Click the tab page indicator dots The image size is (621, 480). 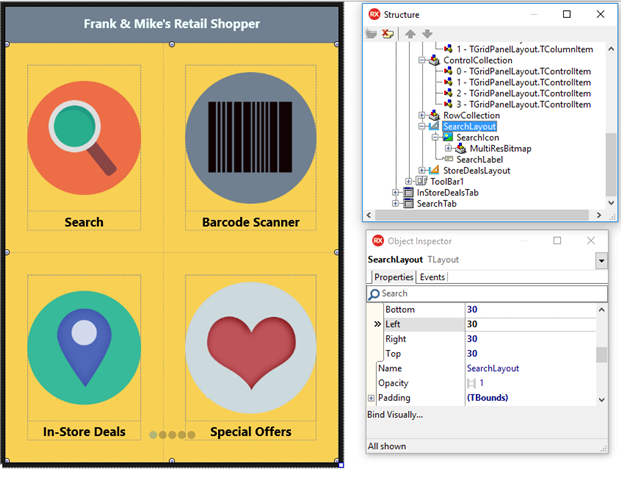pos(172,434)
